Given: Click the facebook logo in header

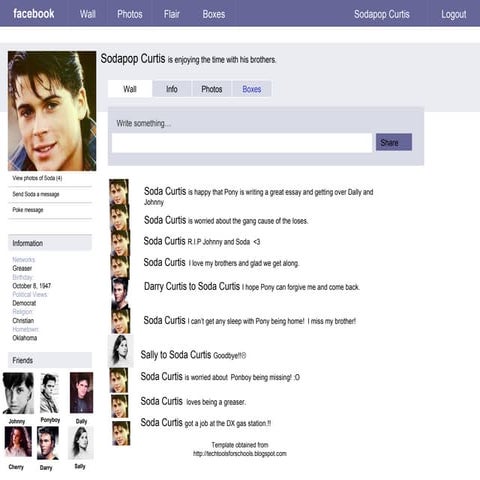Looking at the screenshot, I should [34, 14].
